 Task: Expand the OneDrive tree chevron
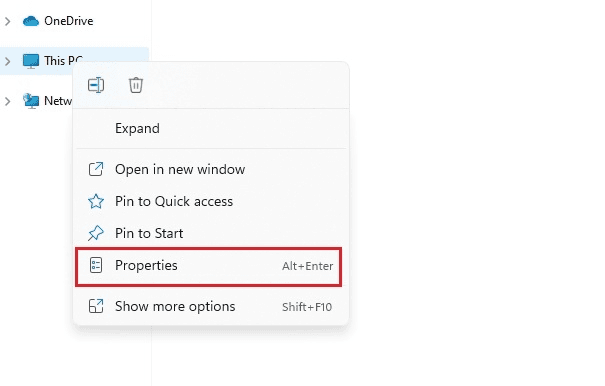coord(7,21)
